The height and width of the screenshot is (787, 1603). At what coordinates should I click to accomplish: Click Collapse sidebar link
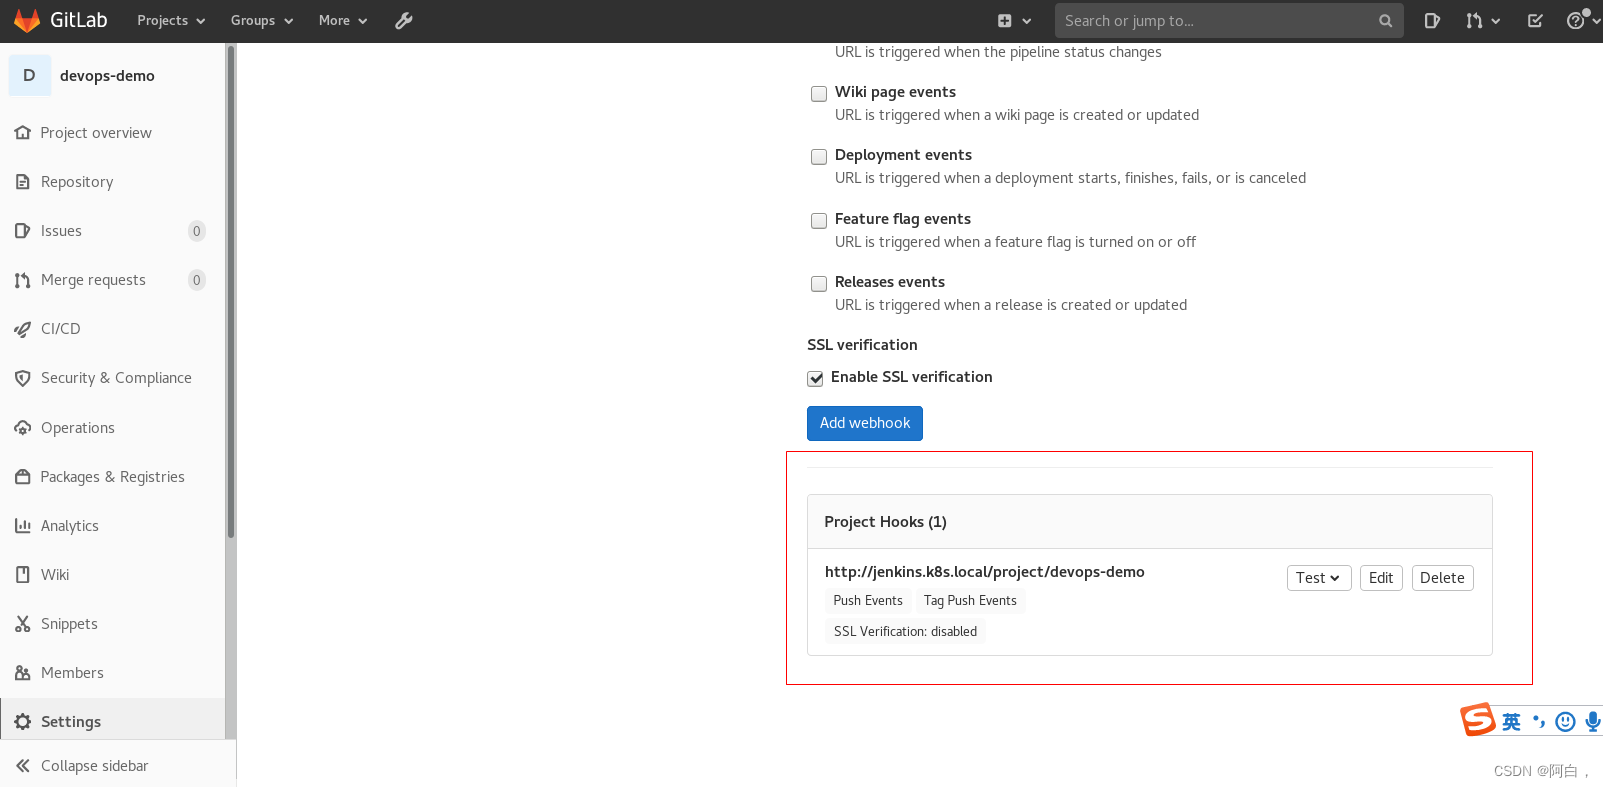(95, 766)
